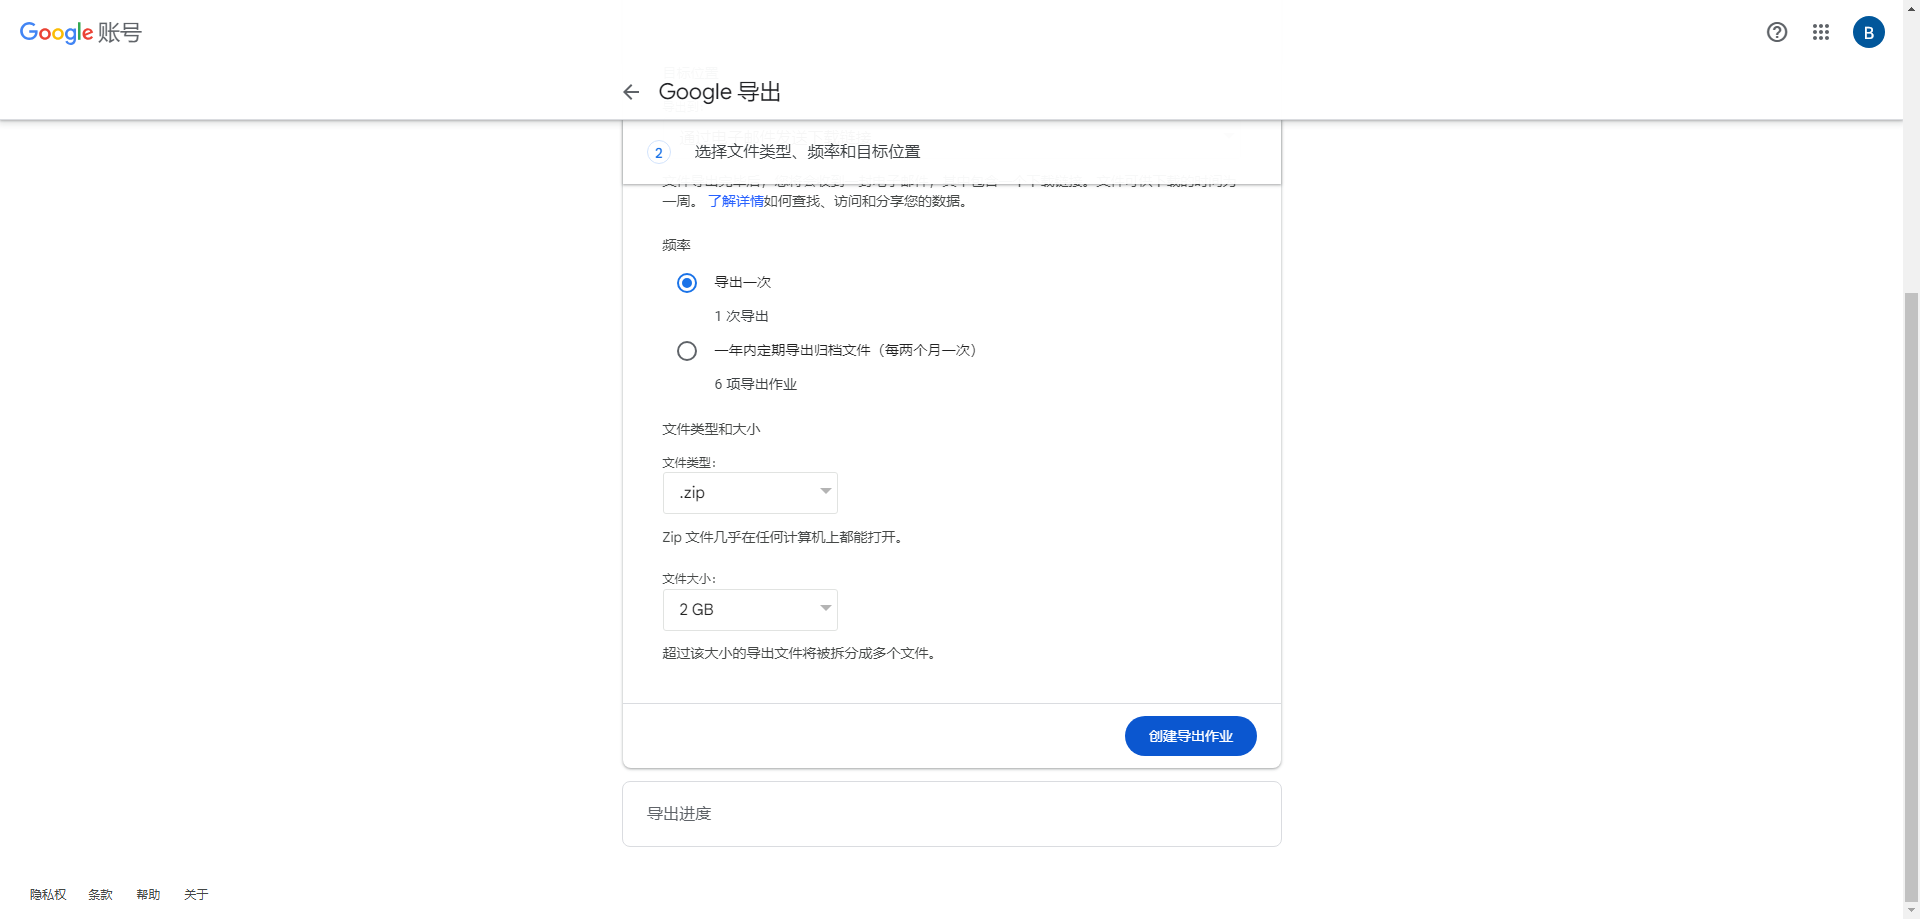Click the step 2 选择文件类型、频率和目标位置 header
Image resolution: width=1920 pixels, height=919 pixels.
click(x=952, y=152)
